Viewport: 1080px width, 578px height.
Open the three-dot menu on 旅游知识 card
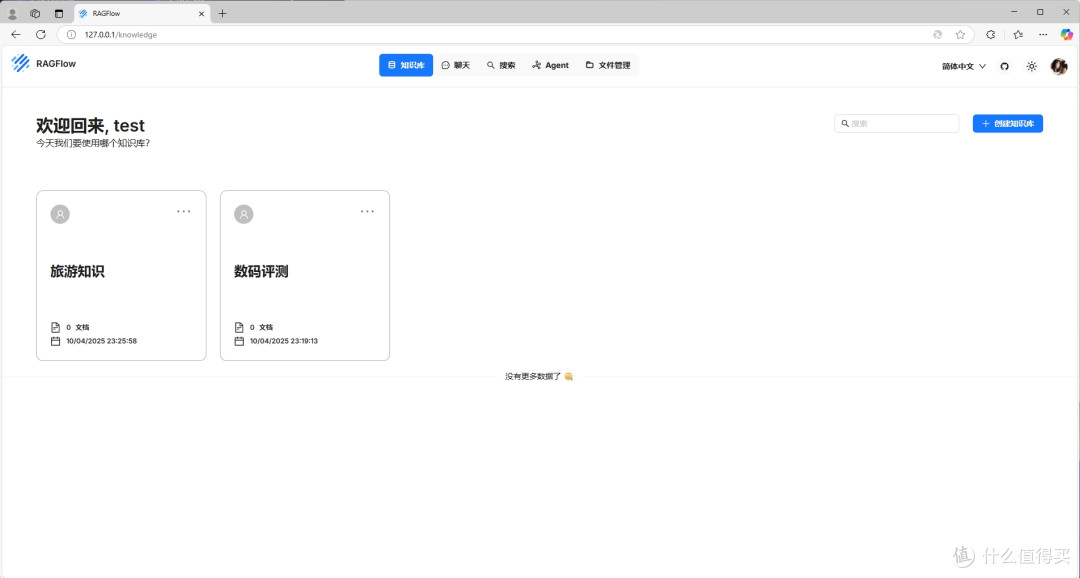pyautogui.click(x=183, y=211)
